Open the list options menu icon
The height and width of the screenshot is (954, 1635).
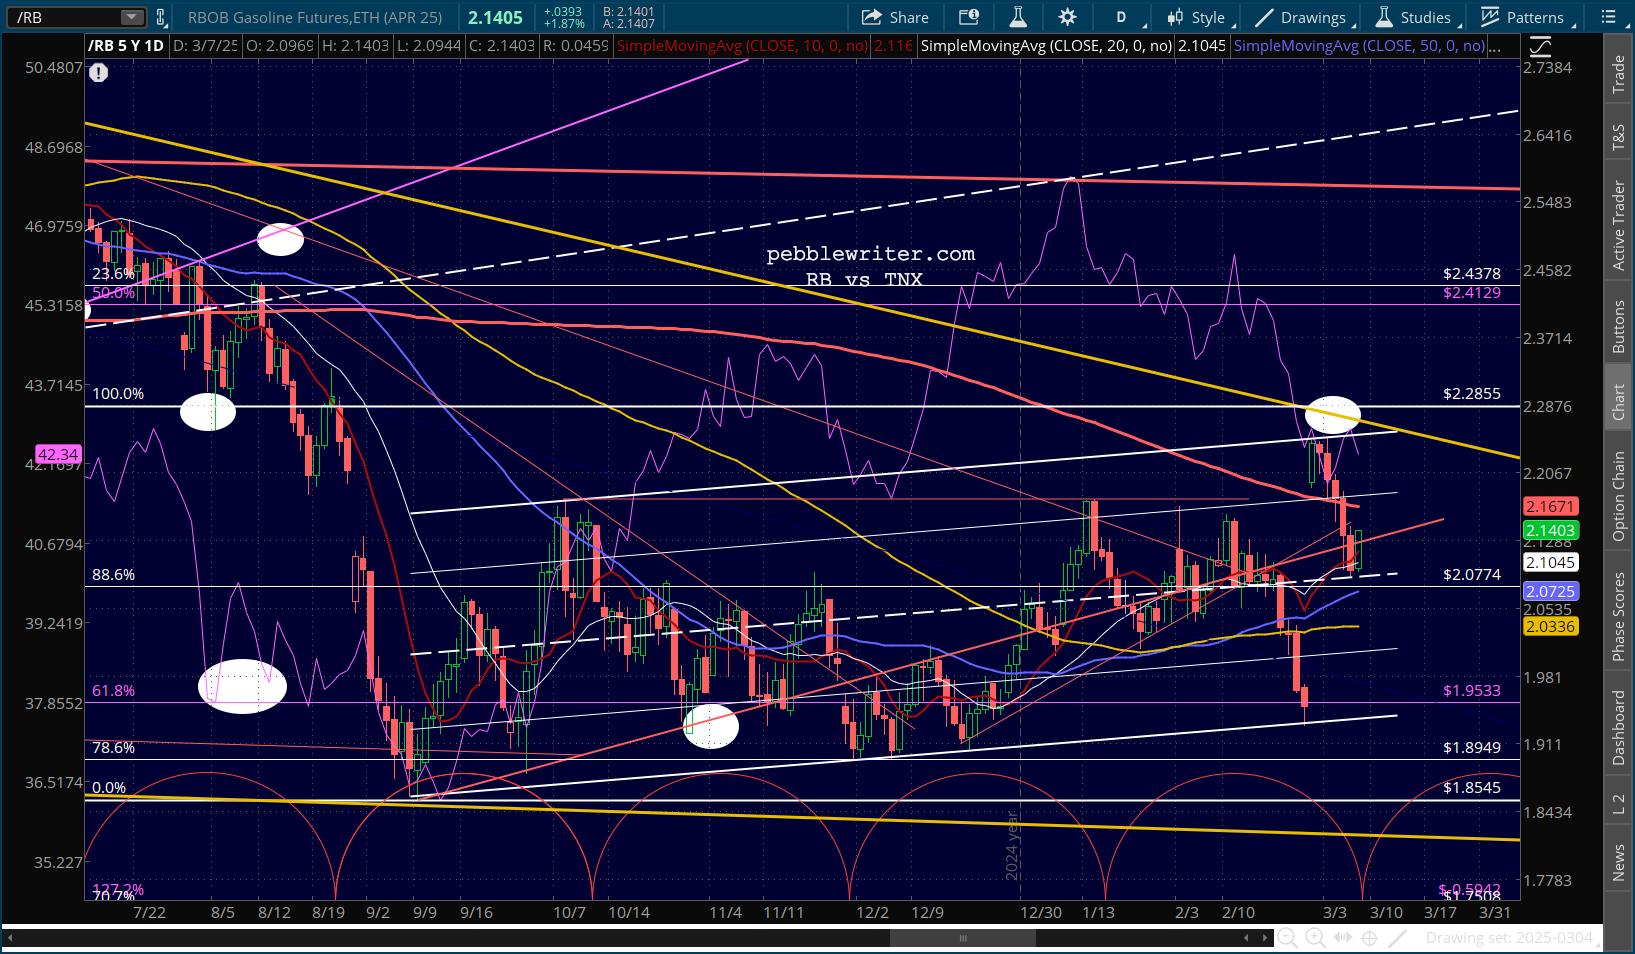pos(1608,17)
